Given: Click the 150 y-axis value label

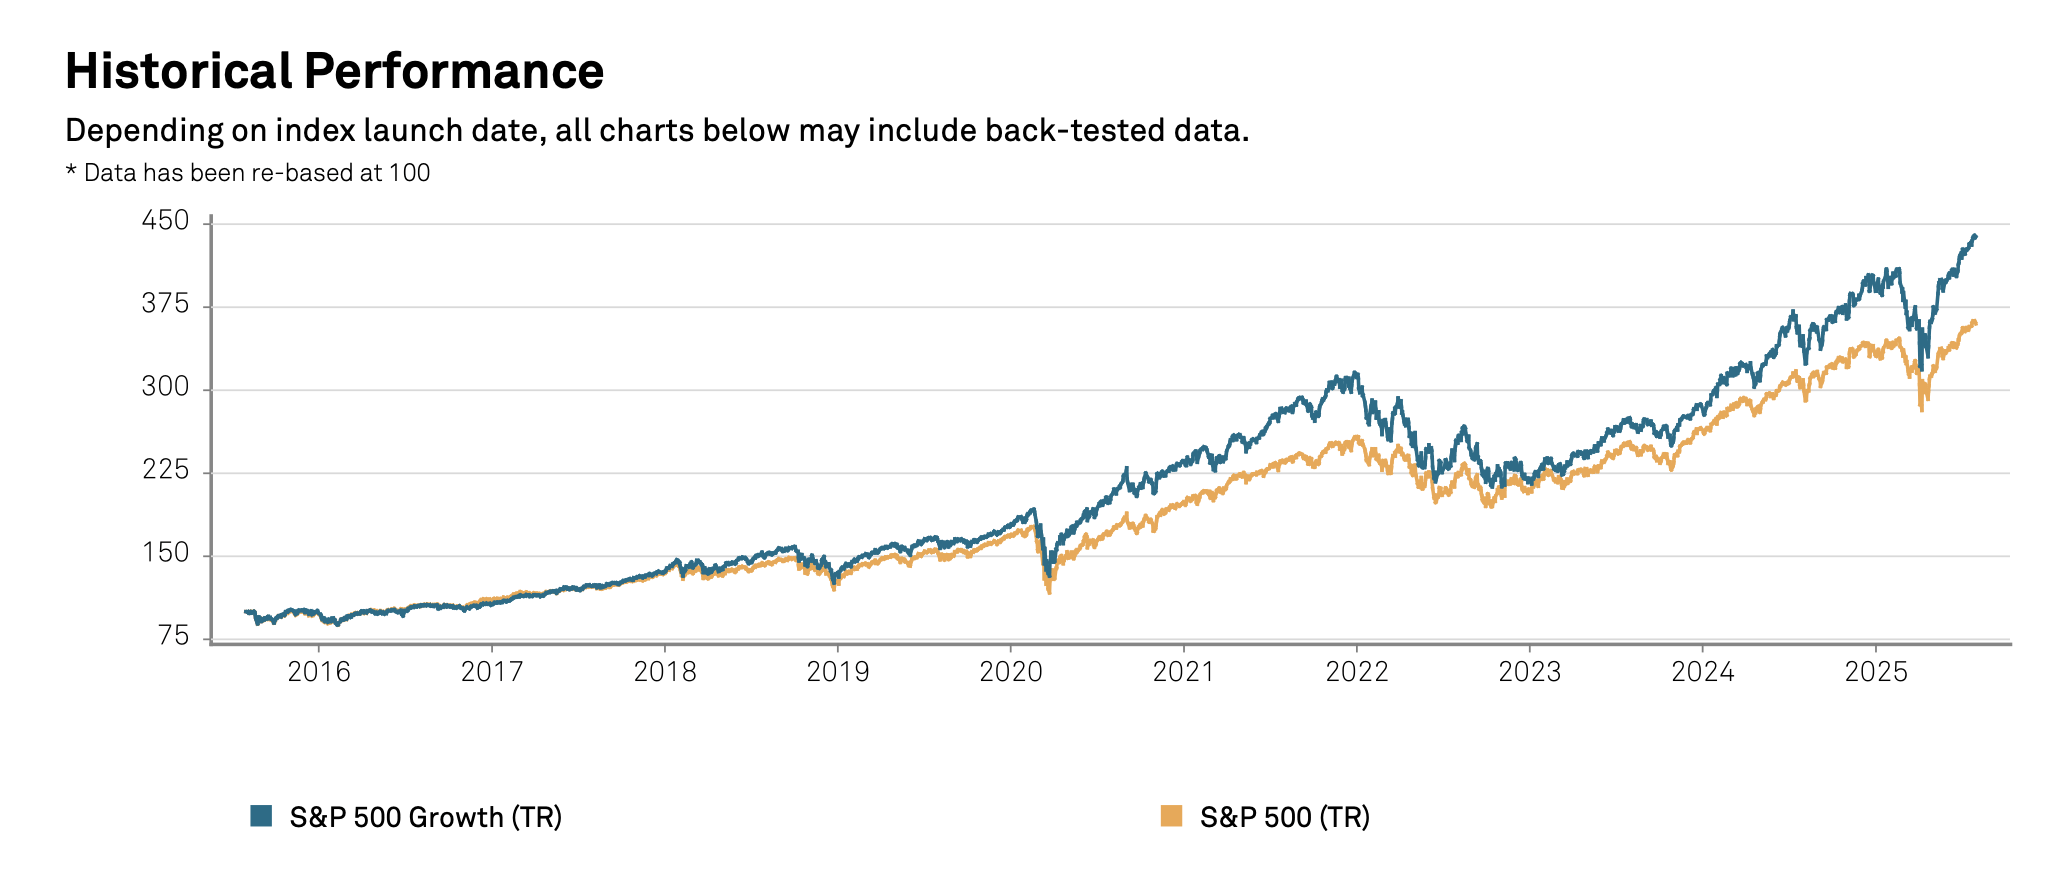Looking at the screenshot, I should [x=166, y=553].
